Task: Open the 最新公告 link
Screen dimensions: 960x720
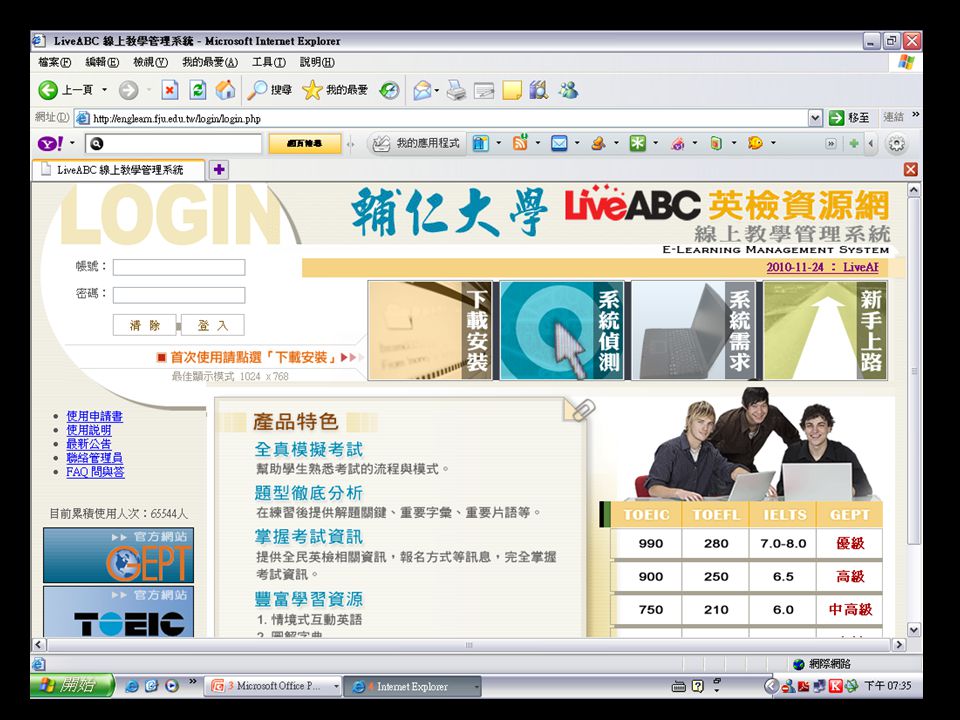Action: pyautogui.click(x=89, y=444)
